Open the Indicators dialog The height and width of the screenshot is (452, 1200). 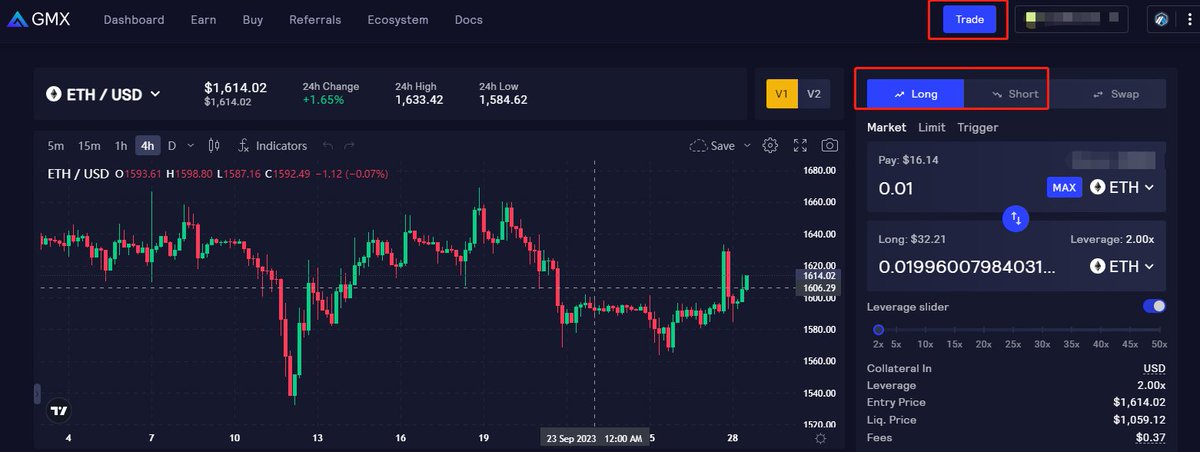click(271, 146)
